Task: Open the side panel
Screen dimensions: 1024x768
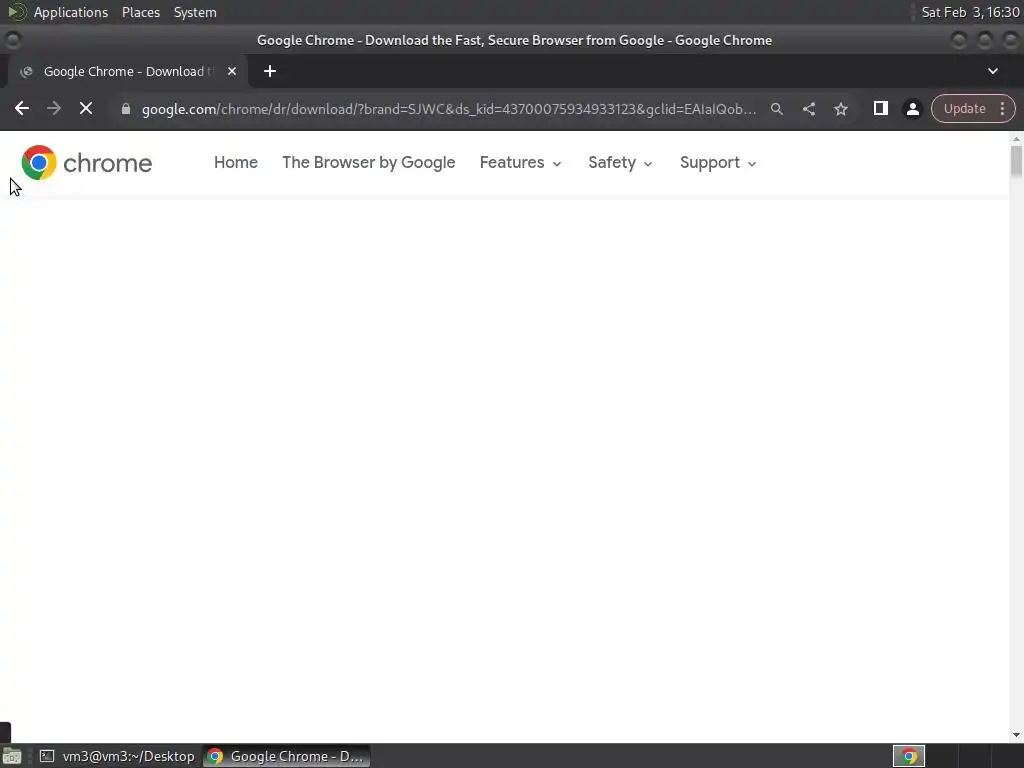Action: click(x=880, y=108)
